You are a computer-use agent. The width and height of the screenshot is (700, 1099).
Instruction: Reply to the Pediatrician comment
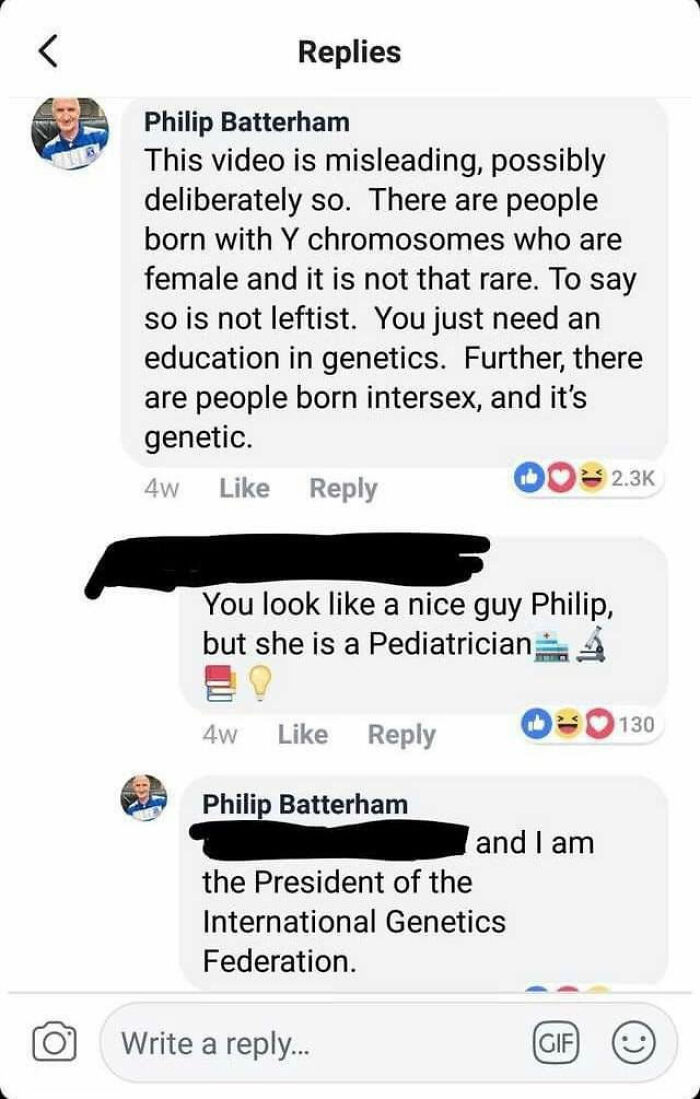(x=403, y=735)
